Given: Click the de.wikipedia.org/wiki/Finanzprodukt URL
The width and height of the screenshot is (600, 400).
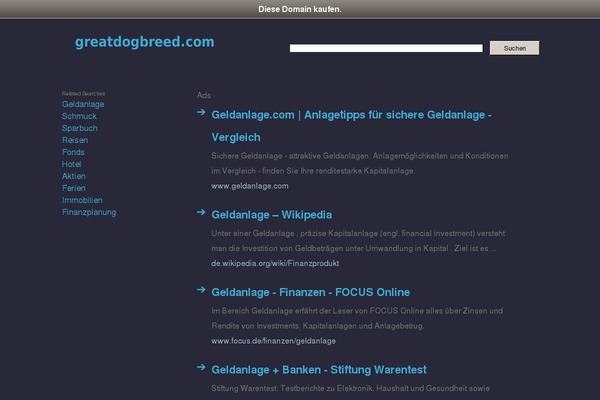Looking at the screenshot, I should [275, 263].
